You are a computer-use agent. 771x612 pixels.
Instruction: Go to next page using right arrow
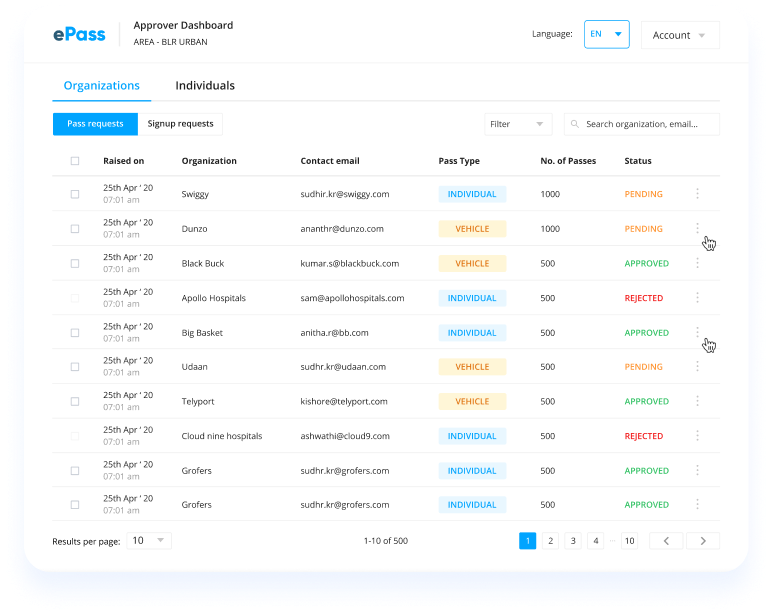(x=703, y=541)
